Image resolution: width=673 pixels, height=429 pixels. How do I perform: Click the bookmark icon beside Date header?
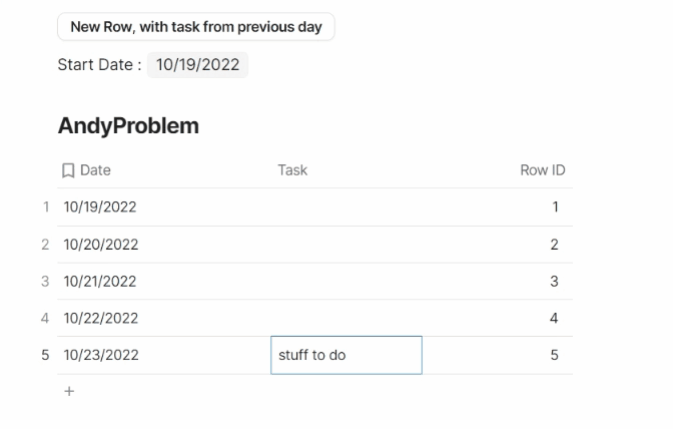68,171
